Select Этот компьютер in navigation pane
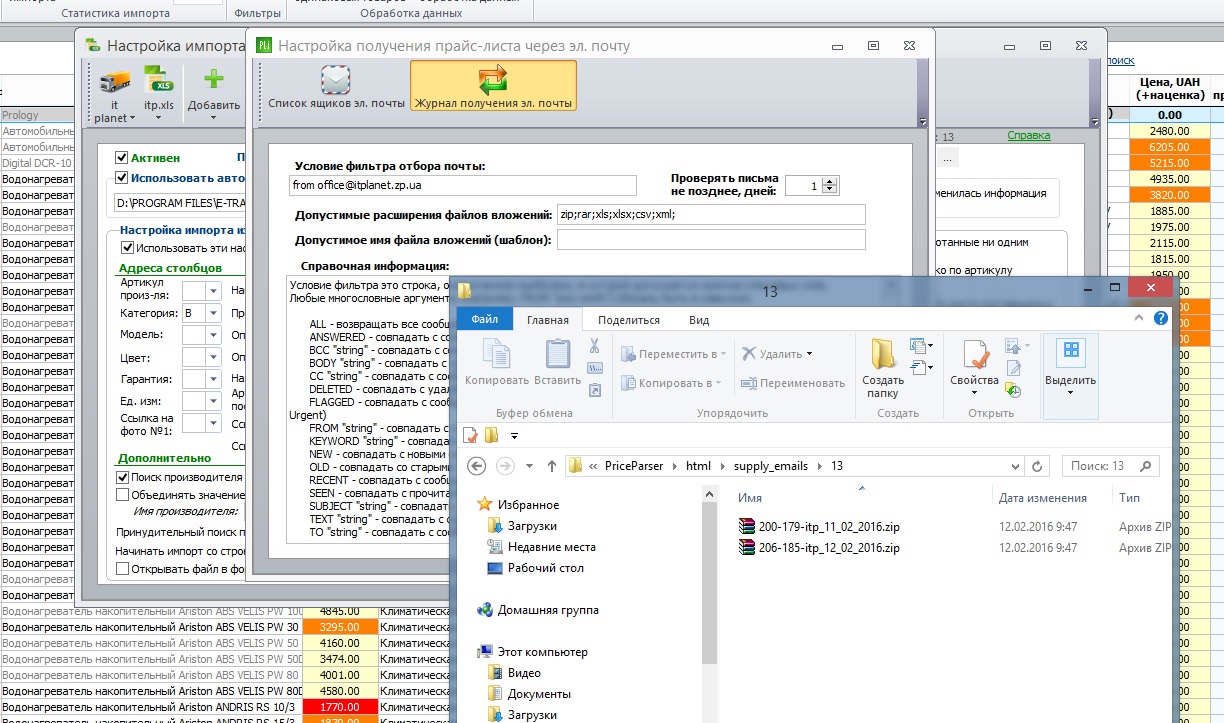This screenshot has height=723, width=1224. click(545, 652)
